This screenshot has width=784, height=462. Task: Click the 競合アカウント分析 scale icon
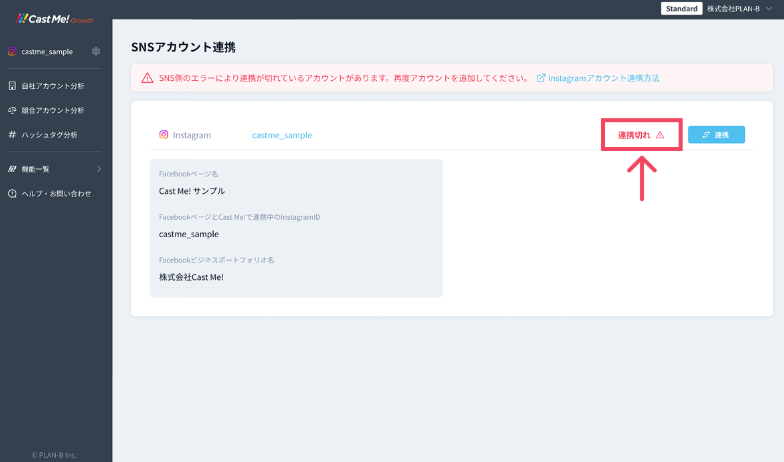coord(12,110)
